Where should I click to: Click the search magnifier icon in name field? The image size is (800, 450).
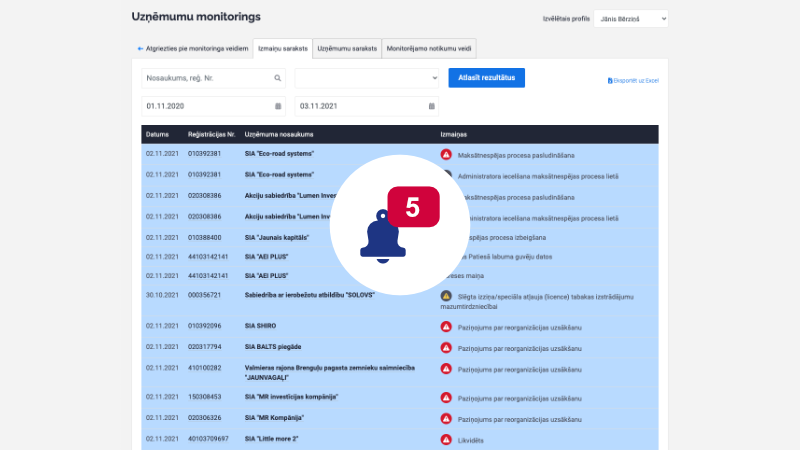tap(278, 78)
